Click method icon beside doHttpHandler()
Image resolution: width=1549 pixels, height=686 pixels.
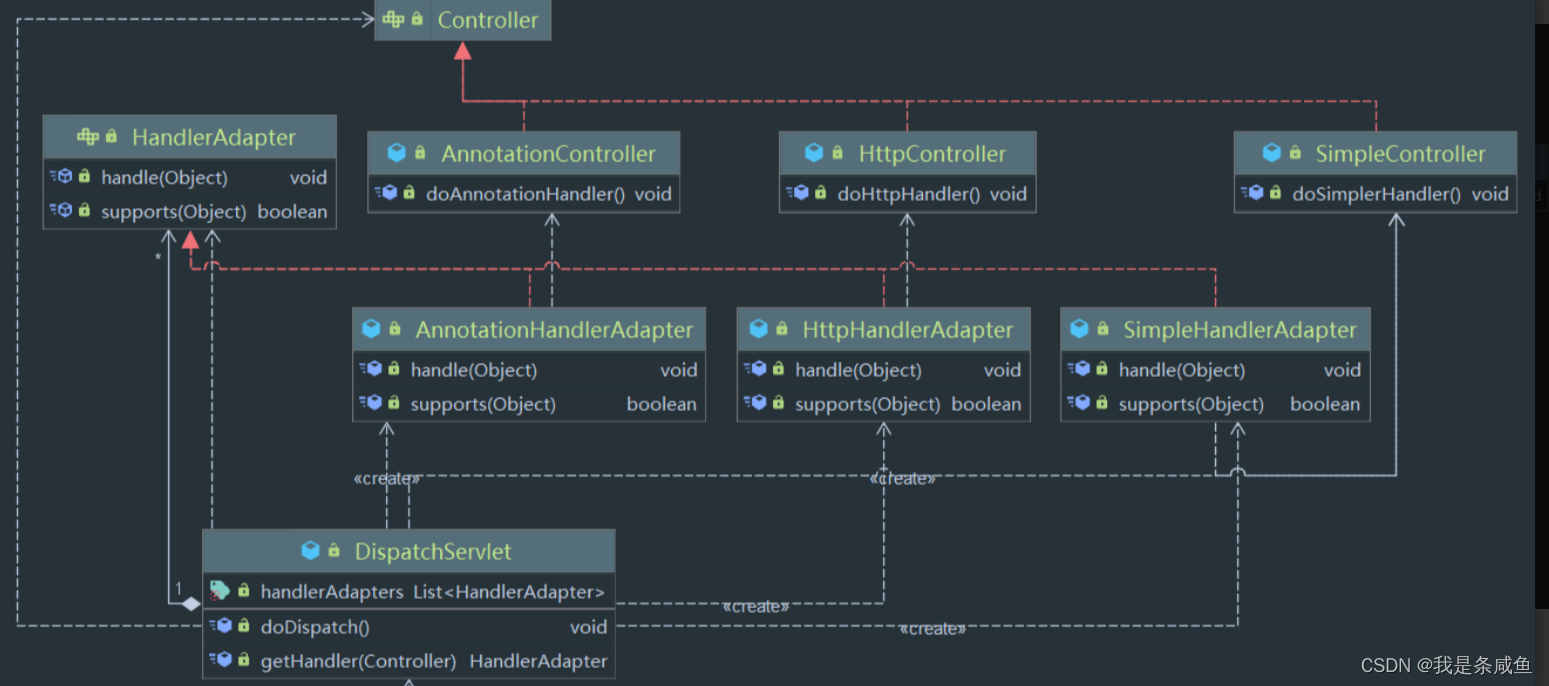(x=798, y=193)
